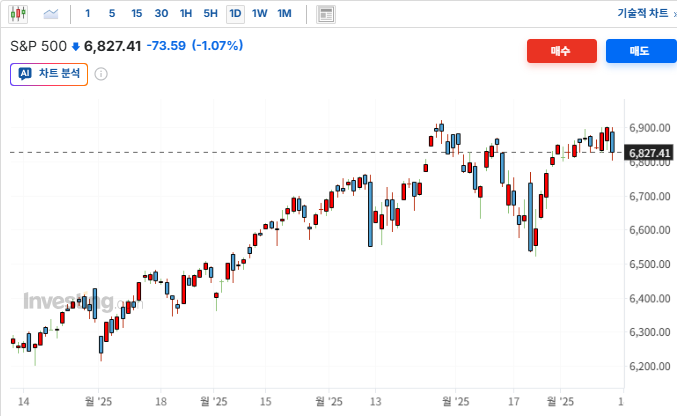Viewport: 677px width, 416px height.
Task: Click the 15 date label on the time axis
Action: point(266,402)
